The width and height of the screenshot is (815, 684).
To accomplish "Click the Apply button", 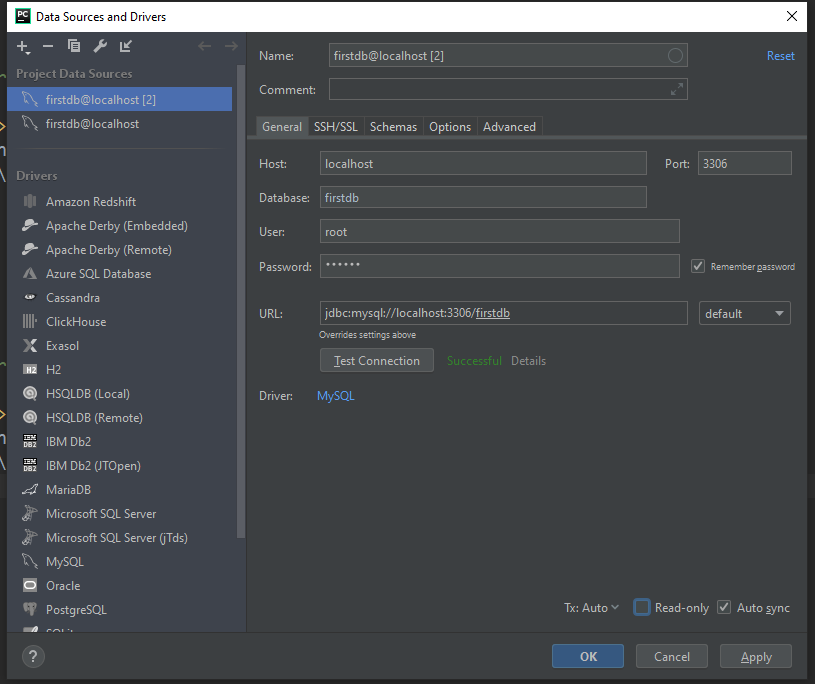I will point(756,656).
